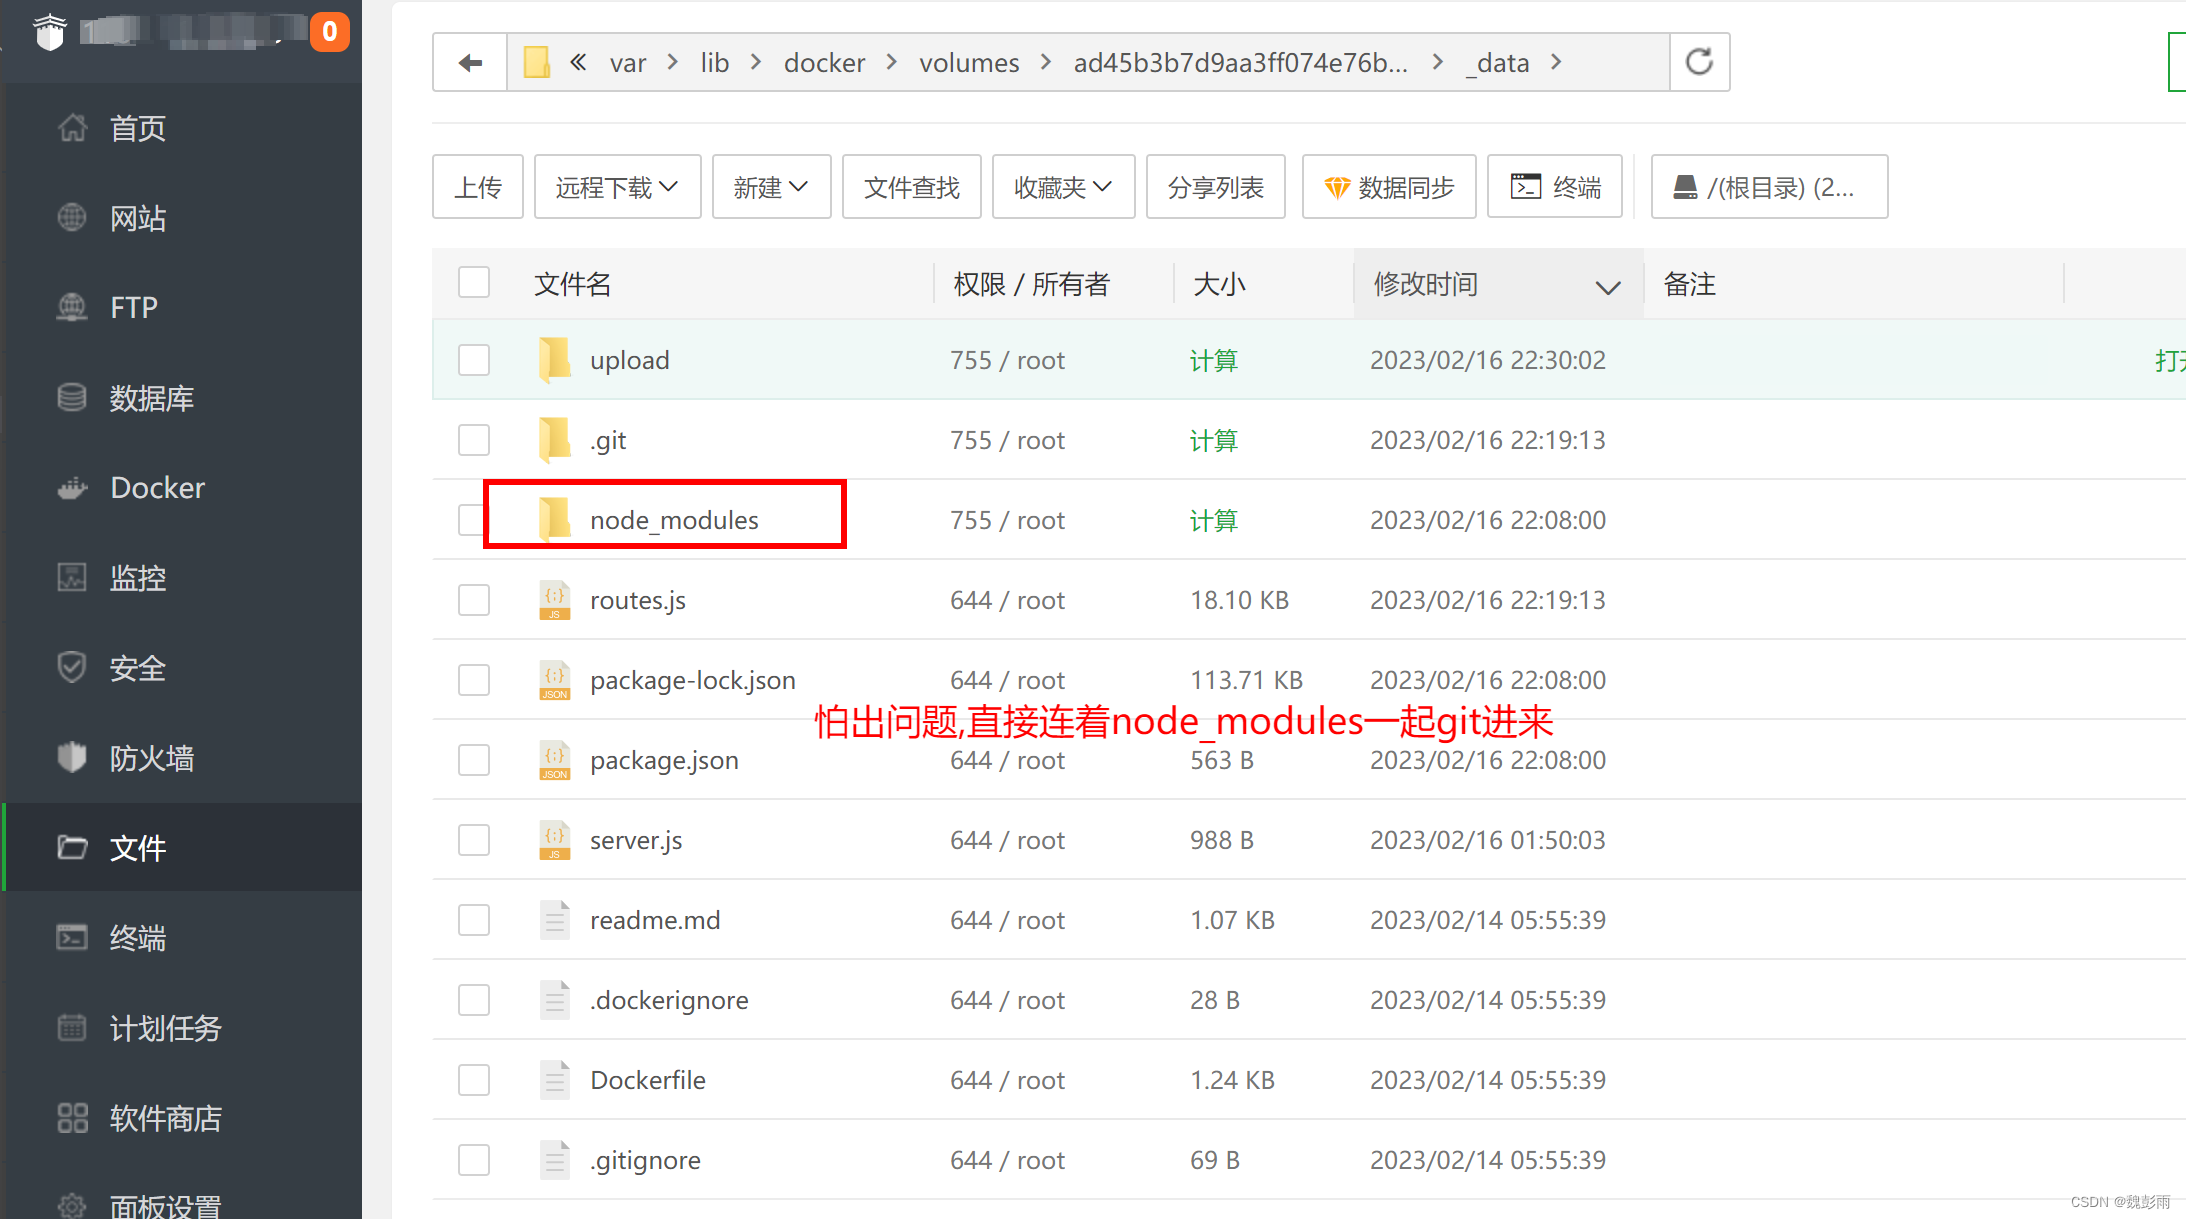Select the Dockerfile row checkbox
Screen dimensions: 2186x1219
[474, 1080]
